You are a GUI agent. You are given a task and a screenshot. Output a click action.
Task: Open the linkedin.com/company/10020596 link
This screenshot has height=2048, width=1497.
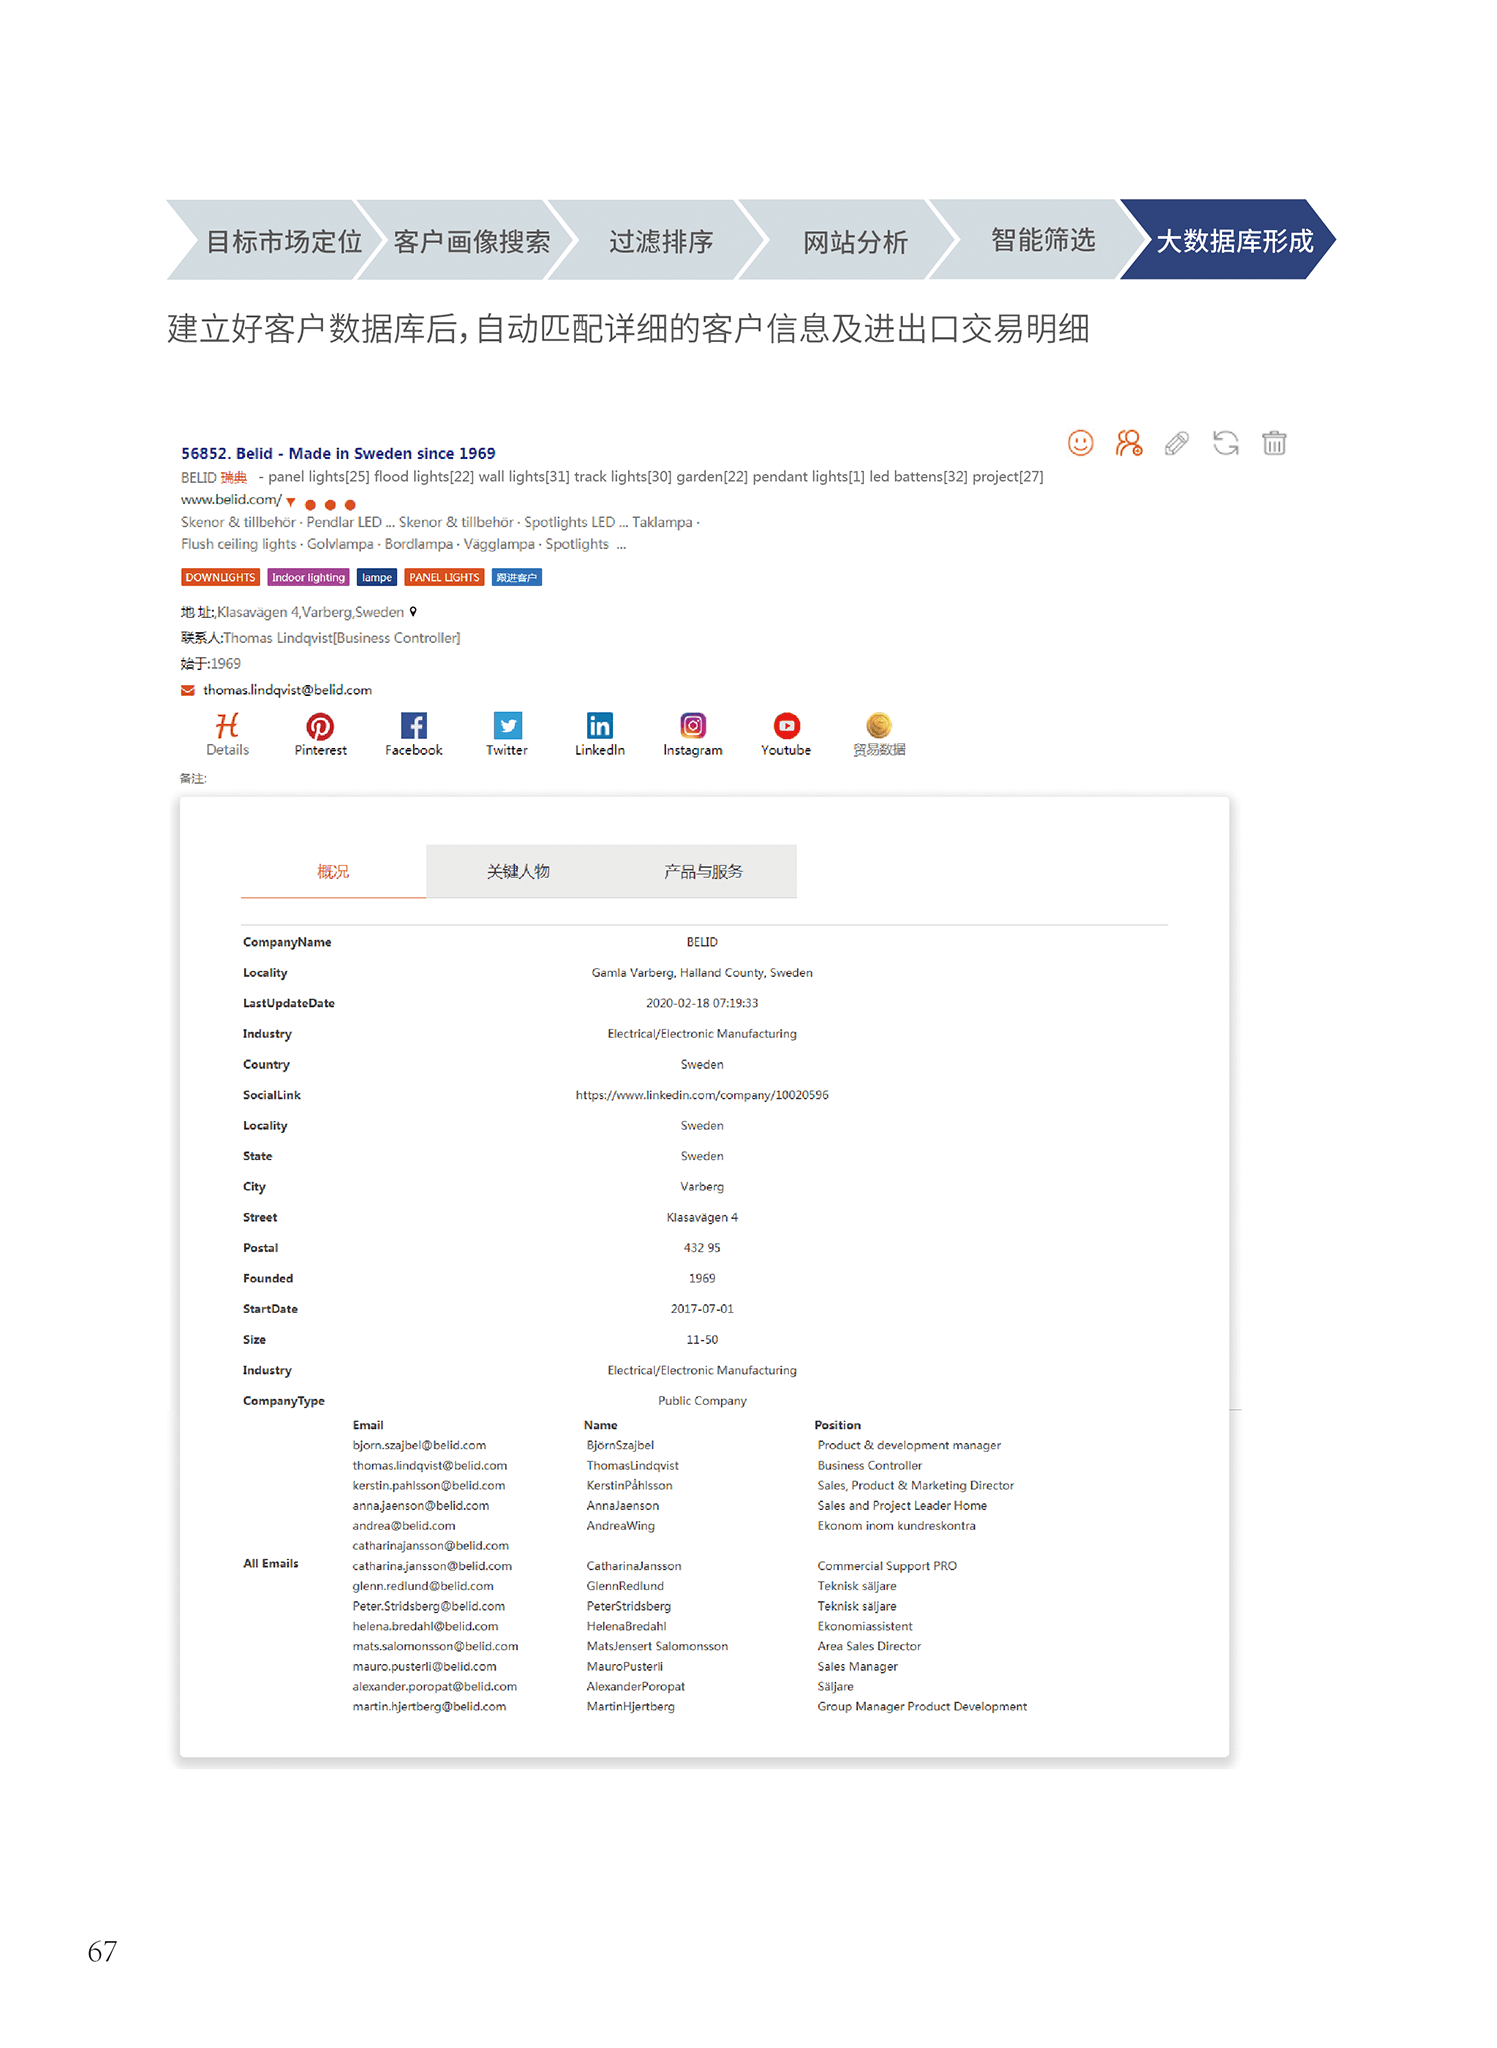coord(702,1095)
